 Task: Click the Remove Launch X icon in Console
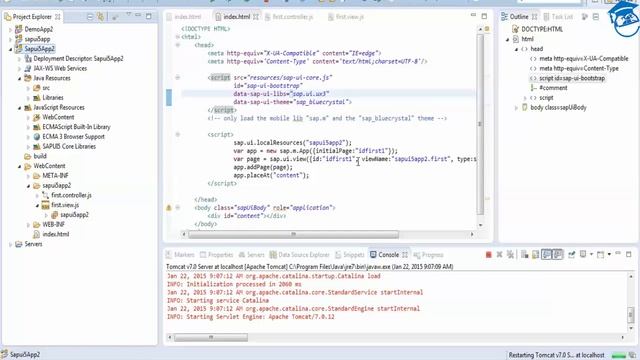pos(499,255)
